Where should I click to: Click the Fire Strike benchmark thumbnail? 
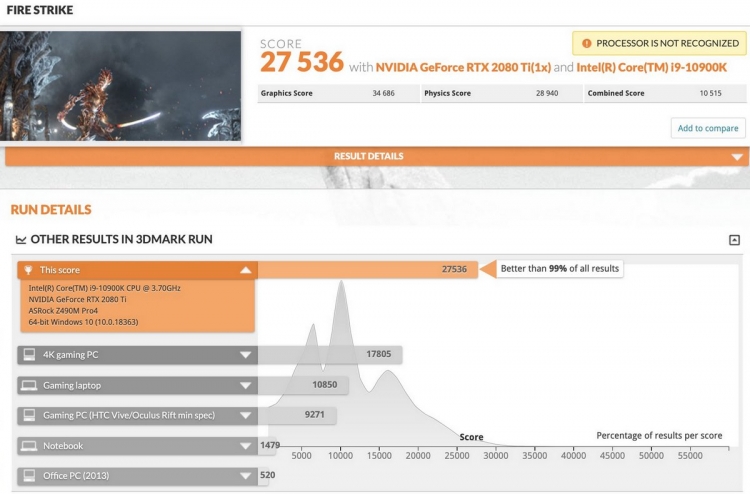pos(121,86)
